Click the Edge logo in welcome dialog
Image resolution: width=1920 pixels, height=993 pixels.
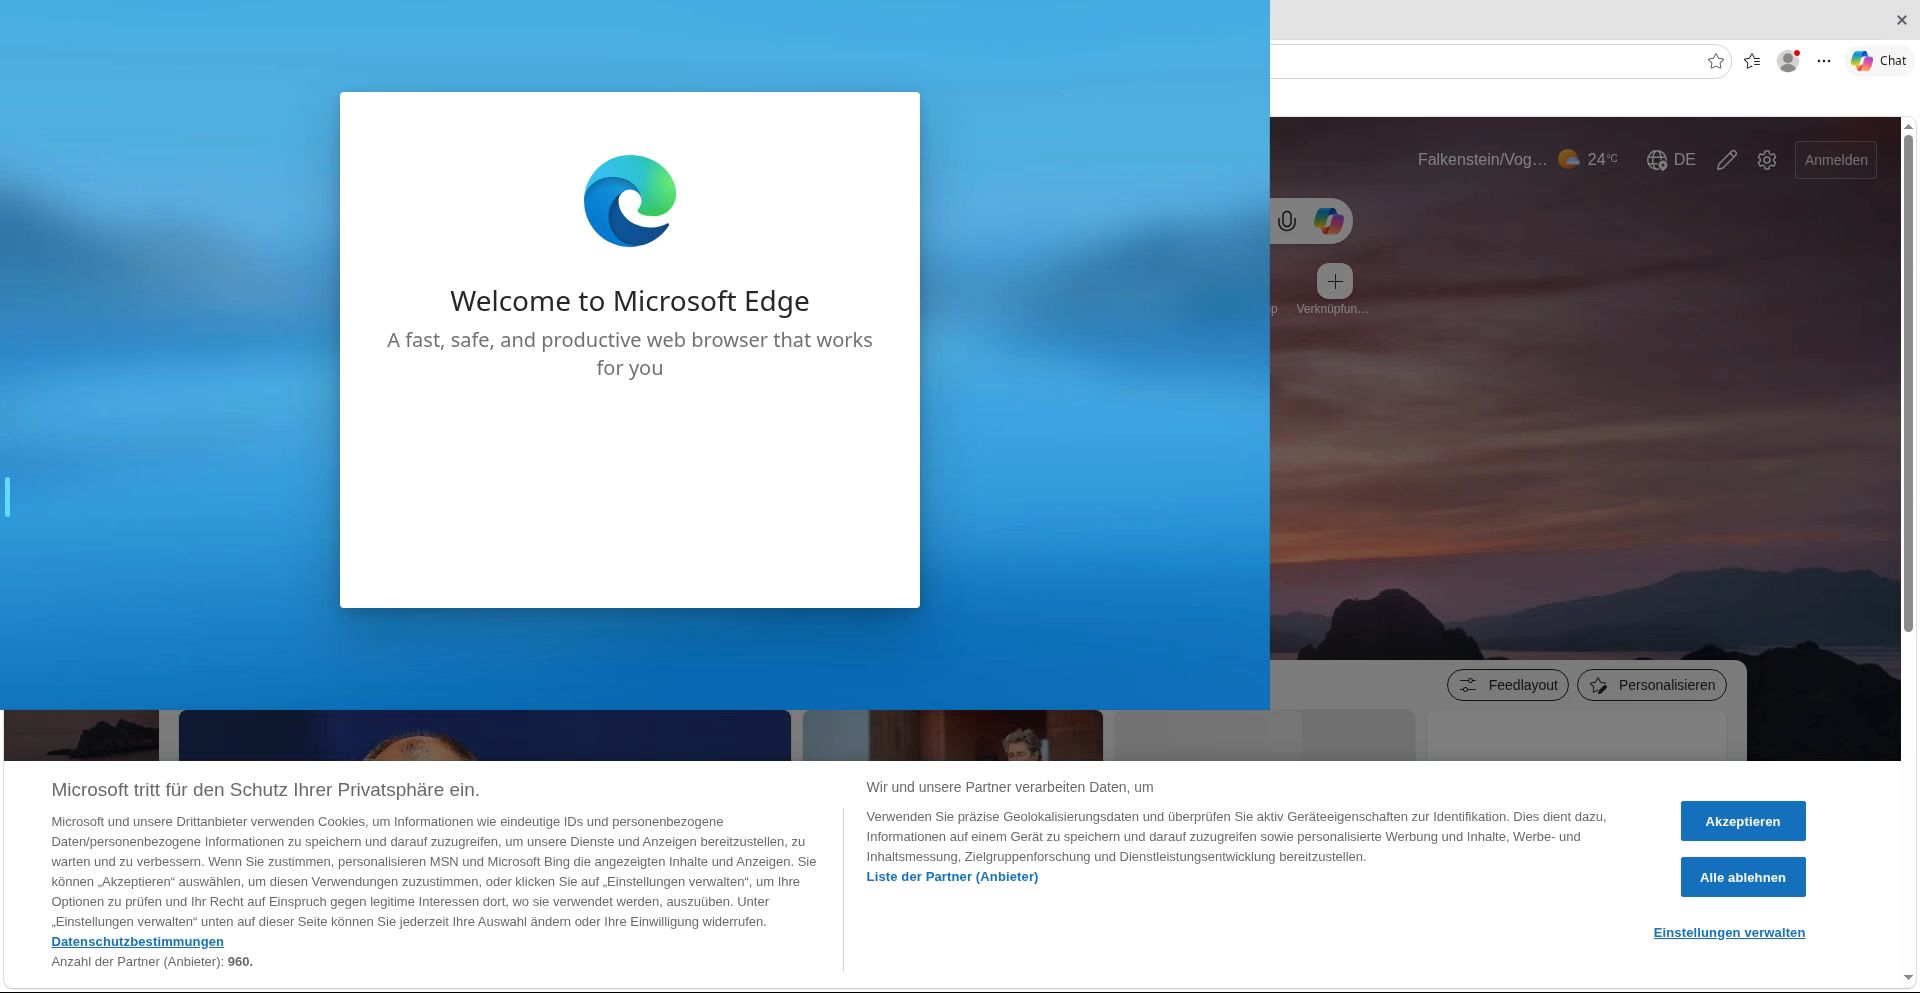coord(630,201)
